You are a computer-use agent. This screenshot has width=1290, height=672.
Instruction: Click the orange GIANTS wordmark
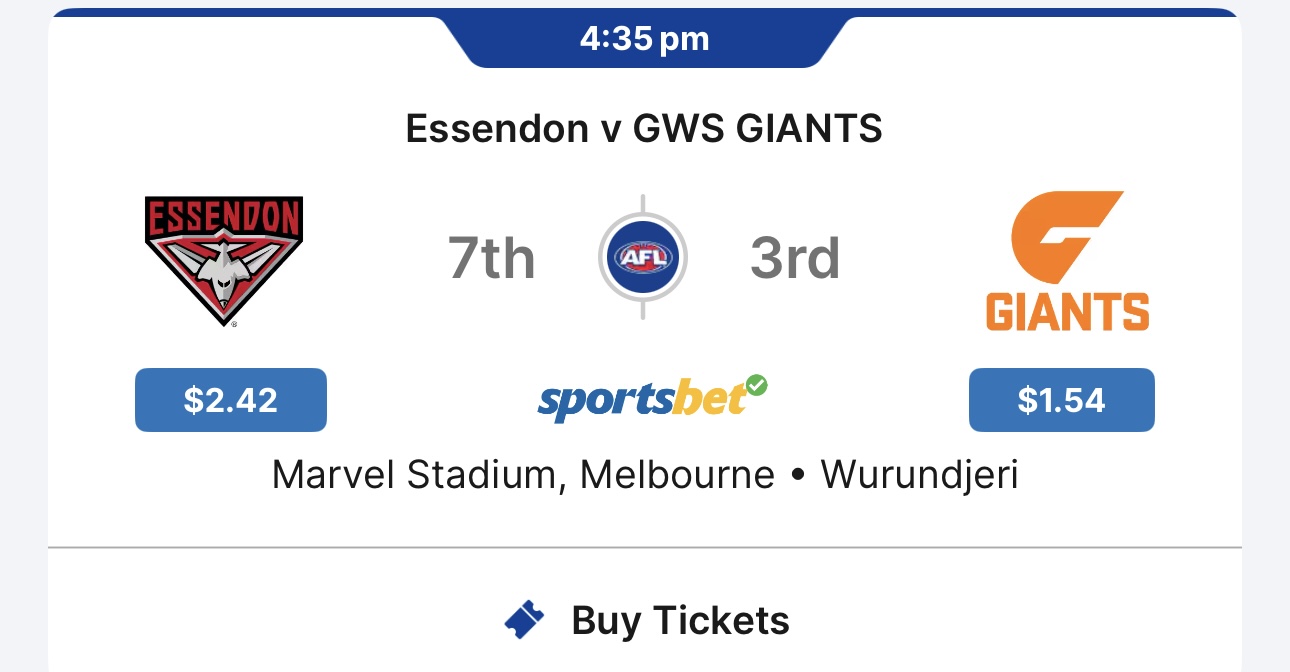(1067, 311)
